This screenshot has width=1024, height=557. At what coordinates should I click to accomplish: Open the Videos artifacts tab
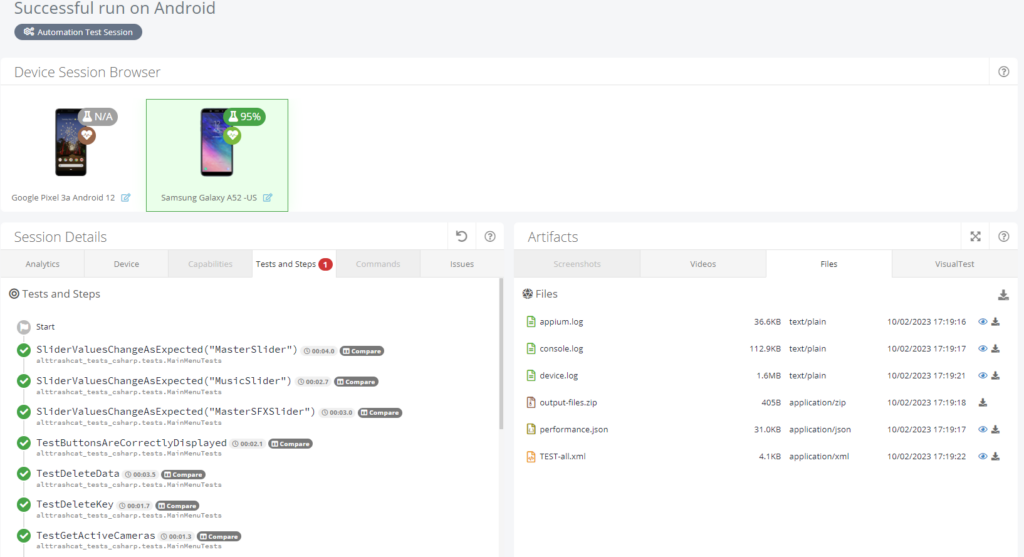[703, 264]
